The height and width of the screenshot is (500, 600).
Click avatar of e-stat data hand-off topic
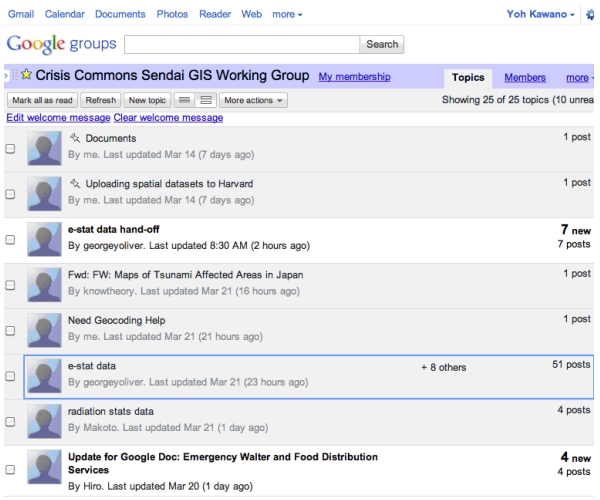(x=45, y=238)
